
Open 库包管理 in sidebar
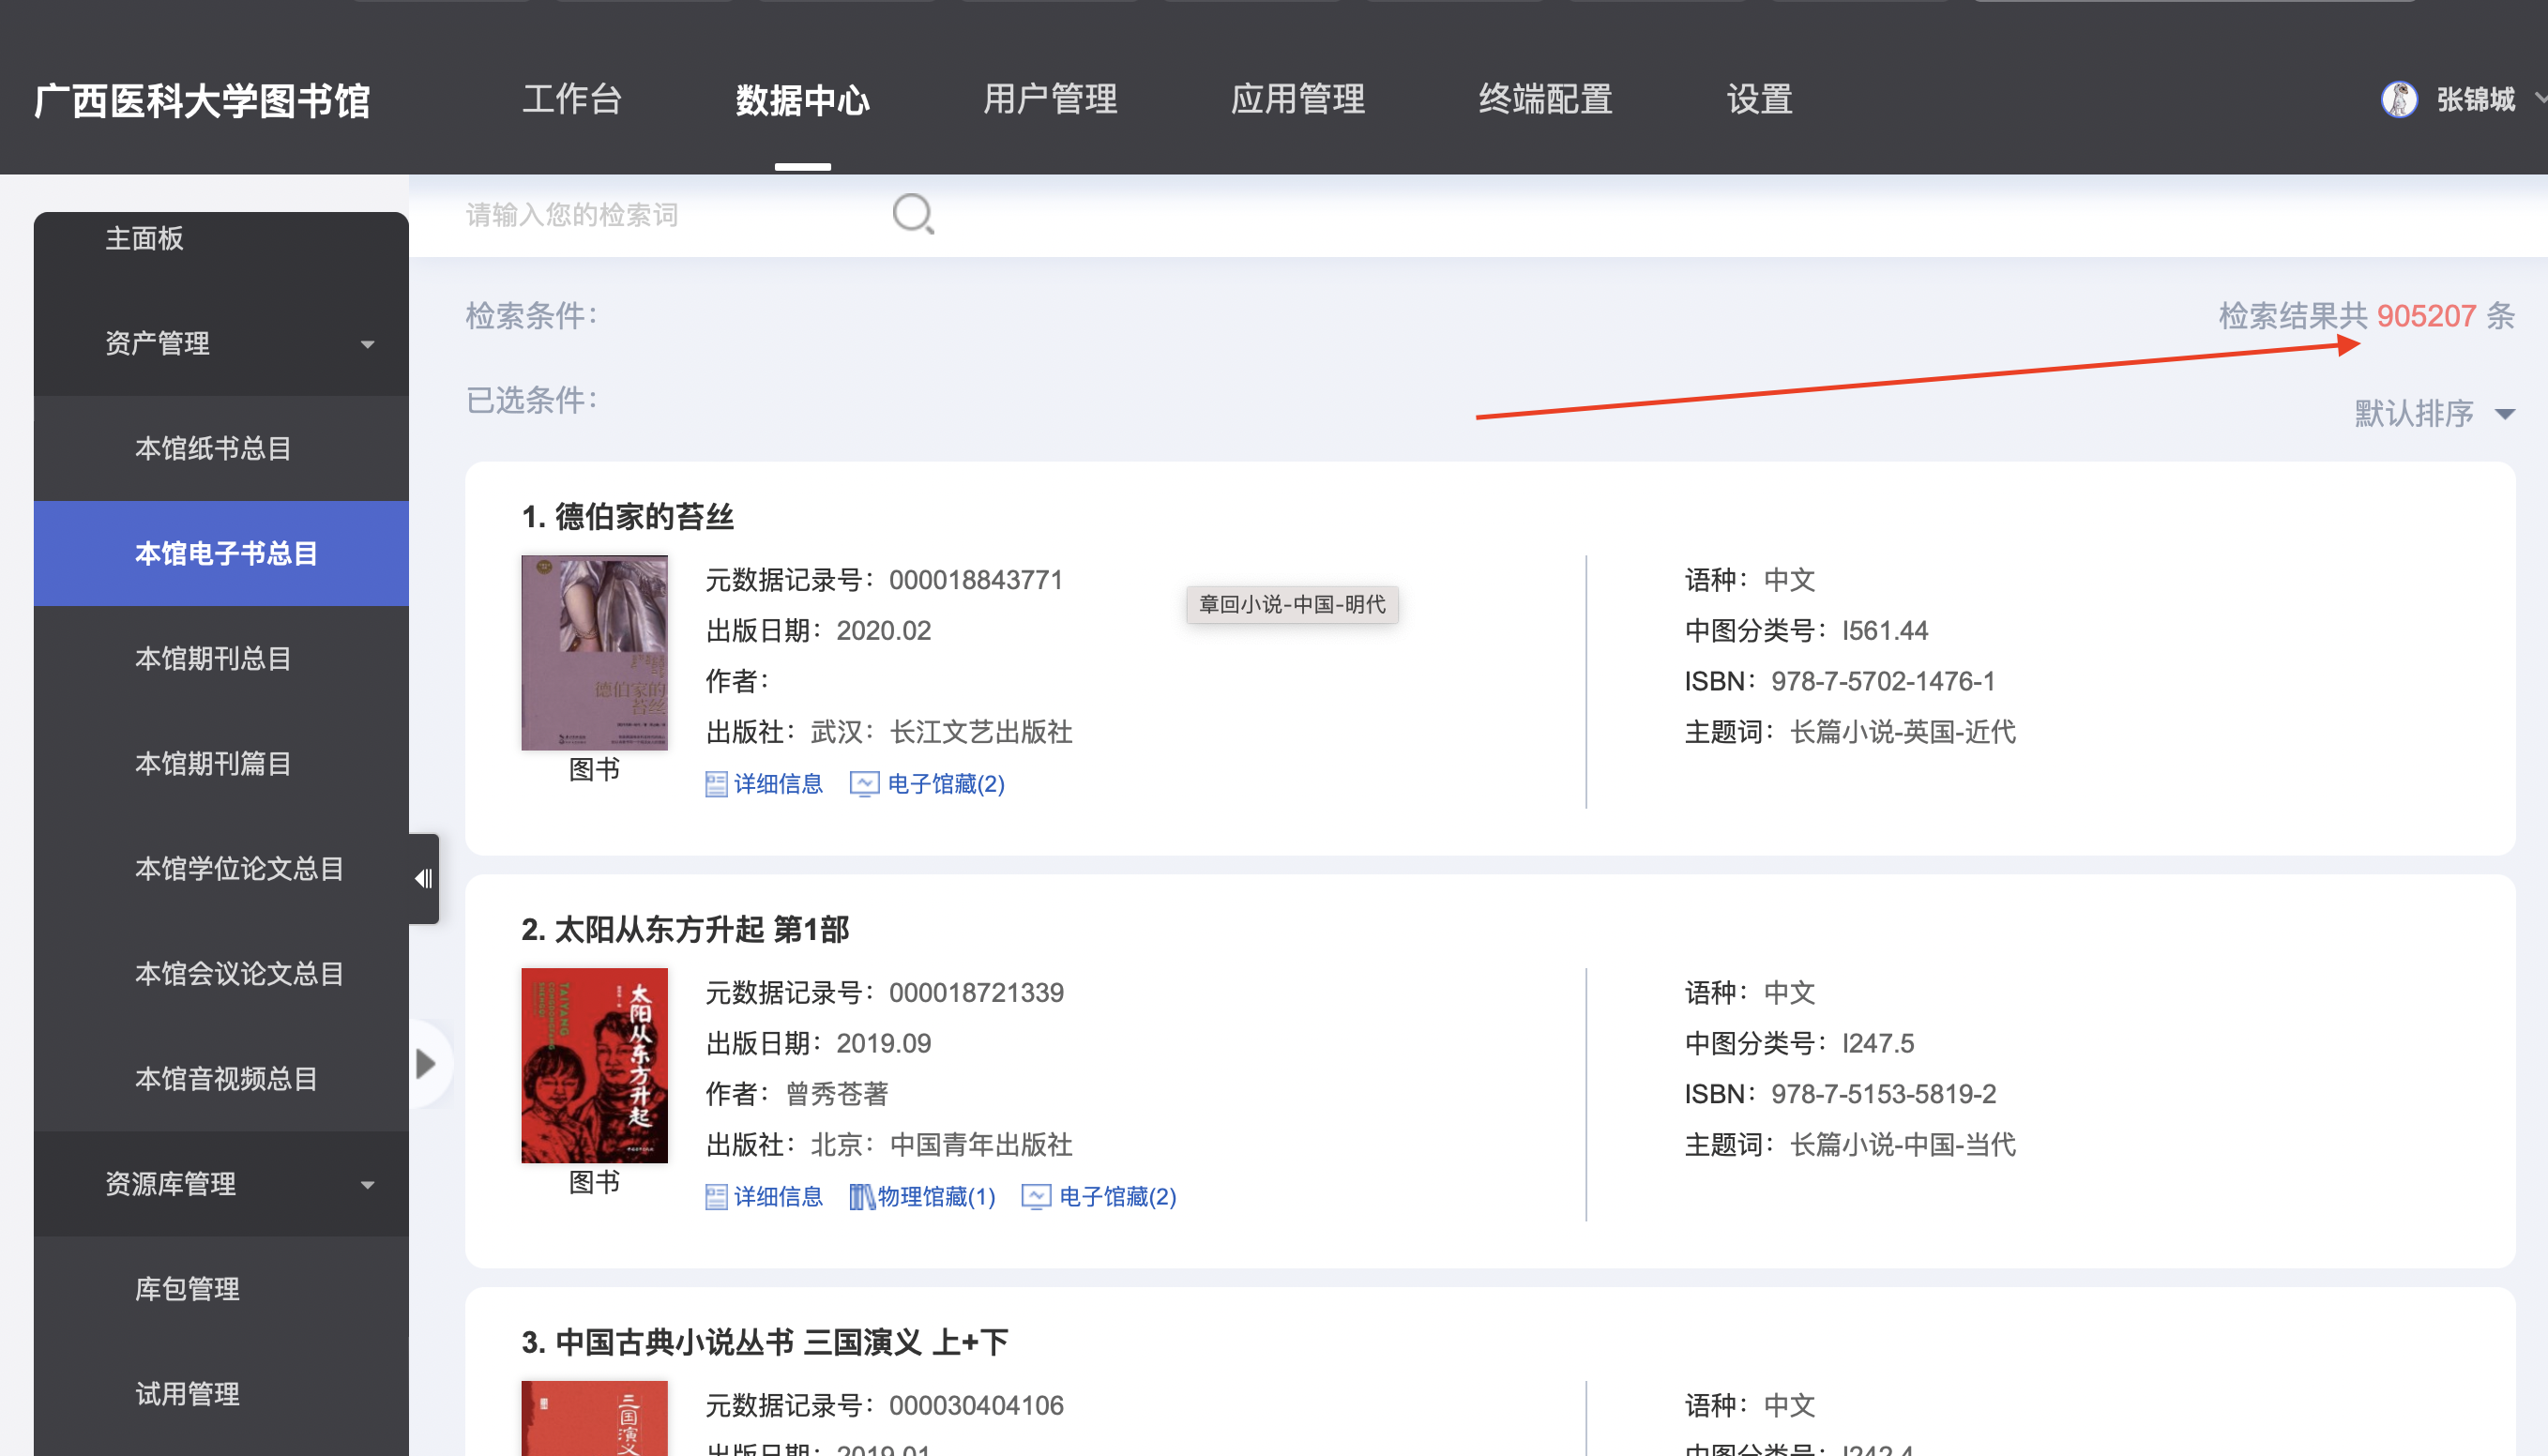[187, 1288]
